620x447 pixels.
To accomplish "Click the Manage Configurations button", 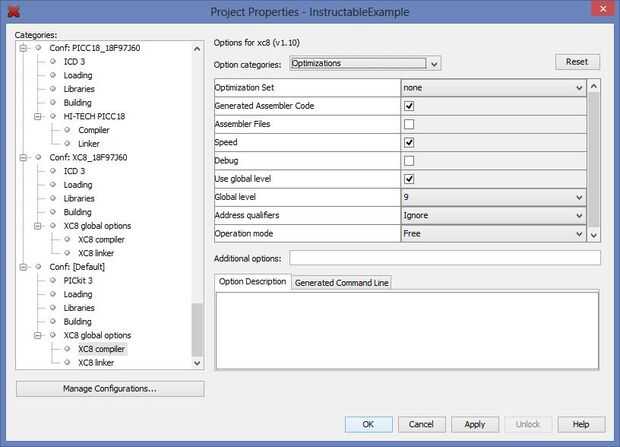I will (110, 388).
